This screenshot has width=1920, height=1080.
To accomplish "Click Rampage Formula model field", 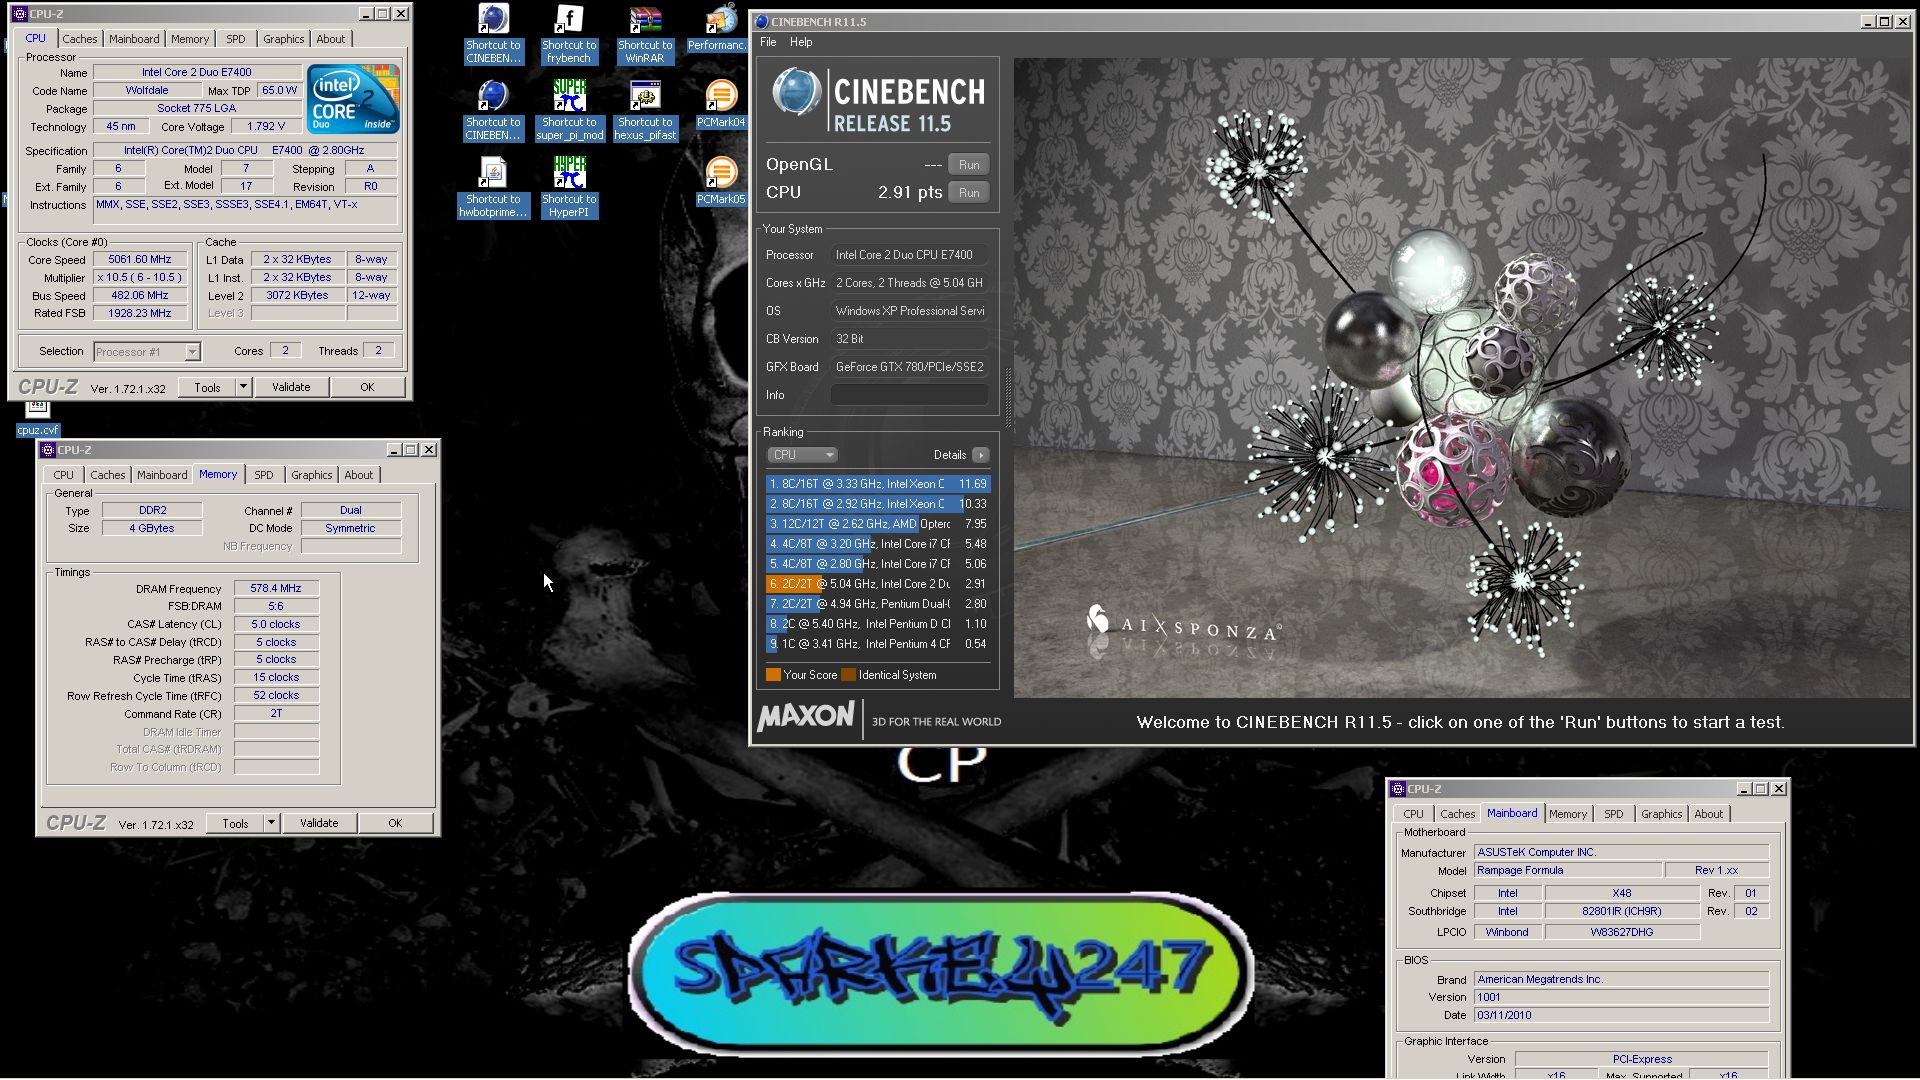I will click(x=1567, y=871).
